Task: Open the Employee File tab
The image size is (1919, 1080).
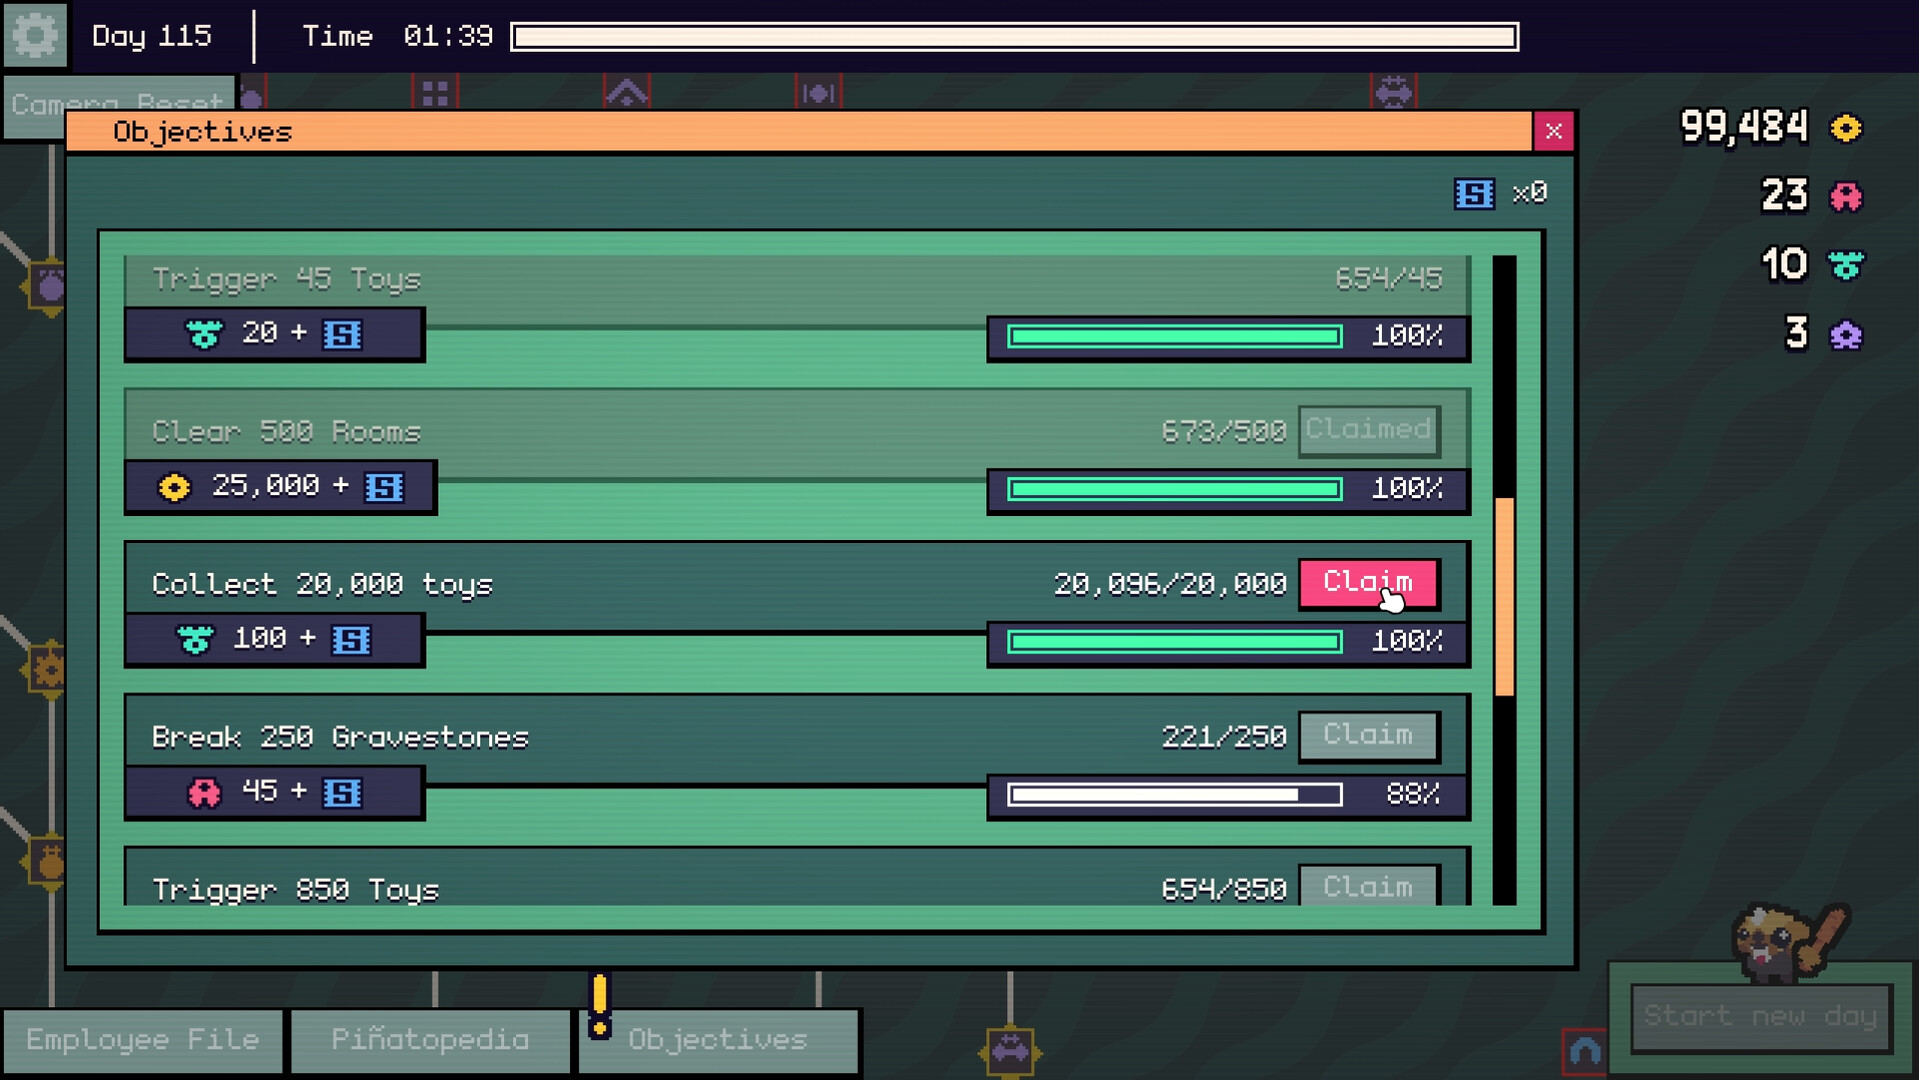Action: tap(142, 1039)
